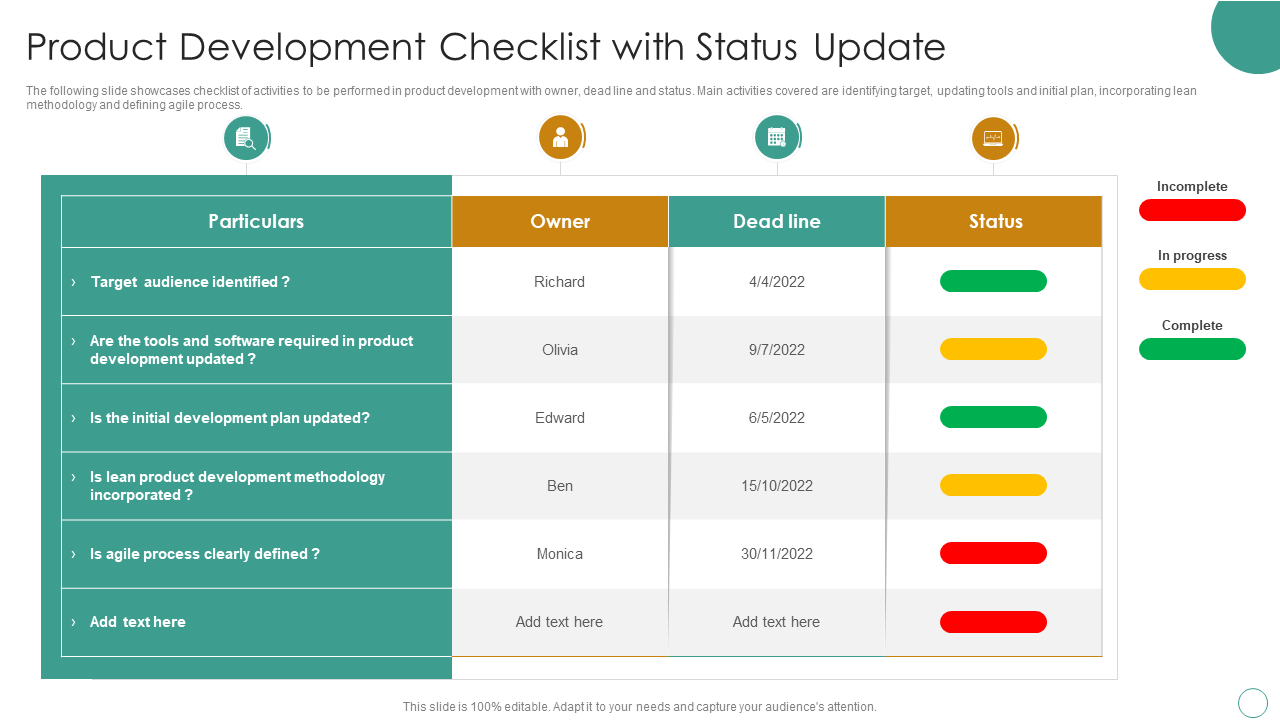Click the In progress legend label

pos(1192,256)
